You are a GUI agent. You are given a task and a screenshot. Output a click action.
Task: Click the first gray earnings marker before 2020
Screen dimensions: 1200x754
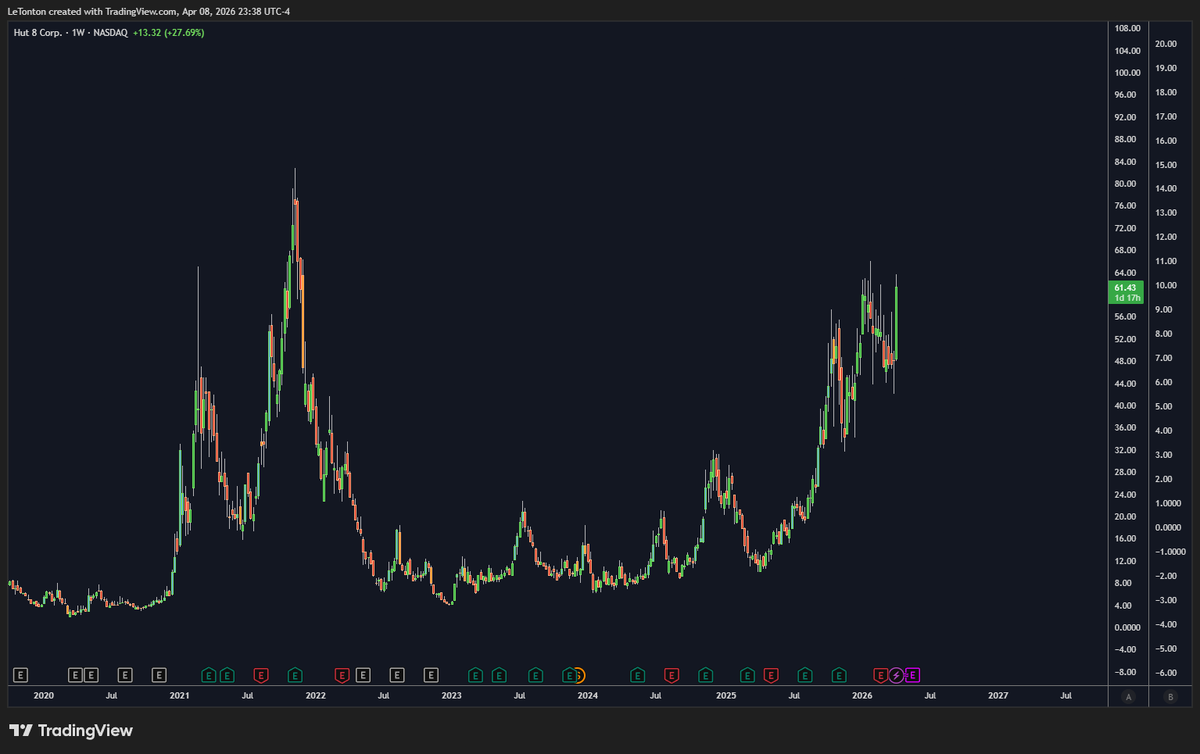(18, 675)
